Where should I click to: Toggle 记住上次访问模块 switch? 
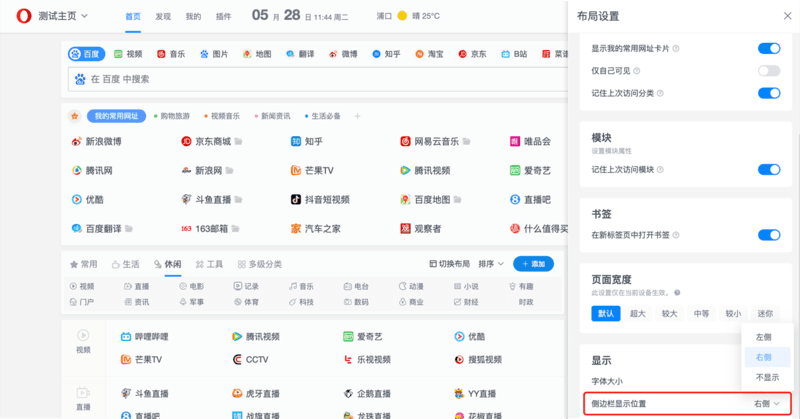[x=769, y=169]
